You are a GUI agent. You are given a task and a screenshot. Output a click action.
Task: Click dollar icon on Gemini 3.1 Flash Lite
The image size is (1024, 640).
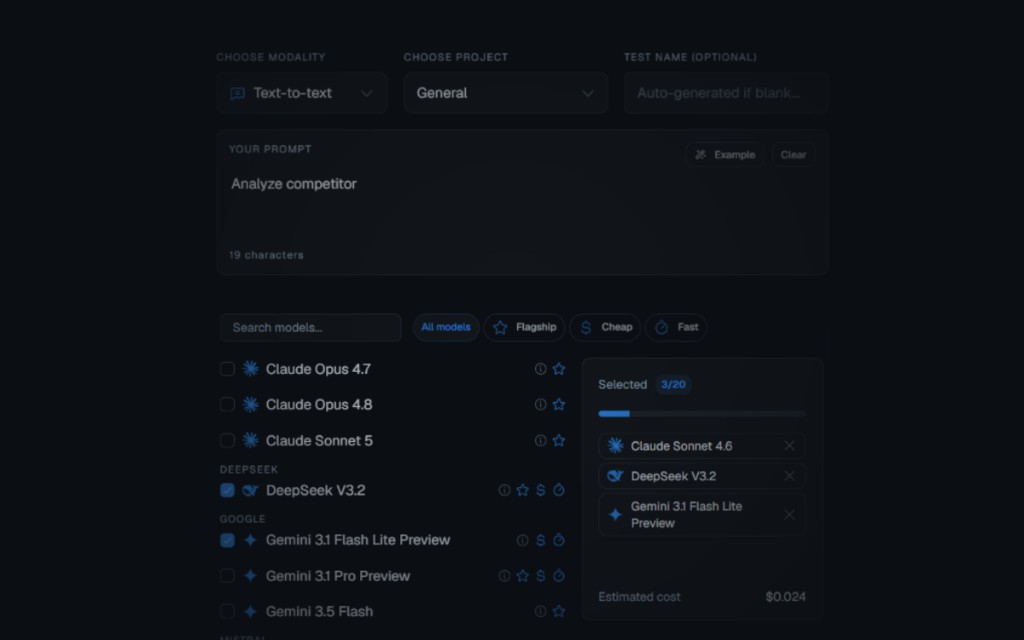[541, 540]
